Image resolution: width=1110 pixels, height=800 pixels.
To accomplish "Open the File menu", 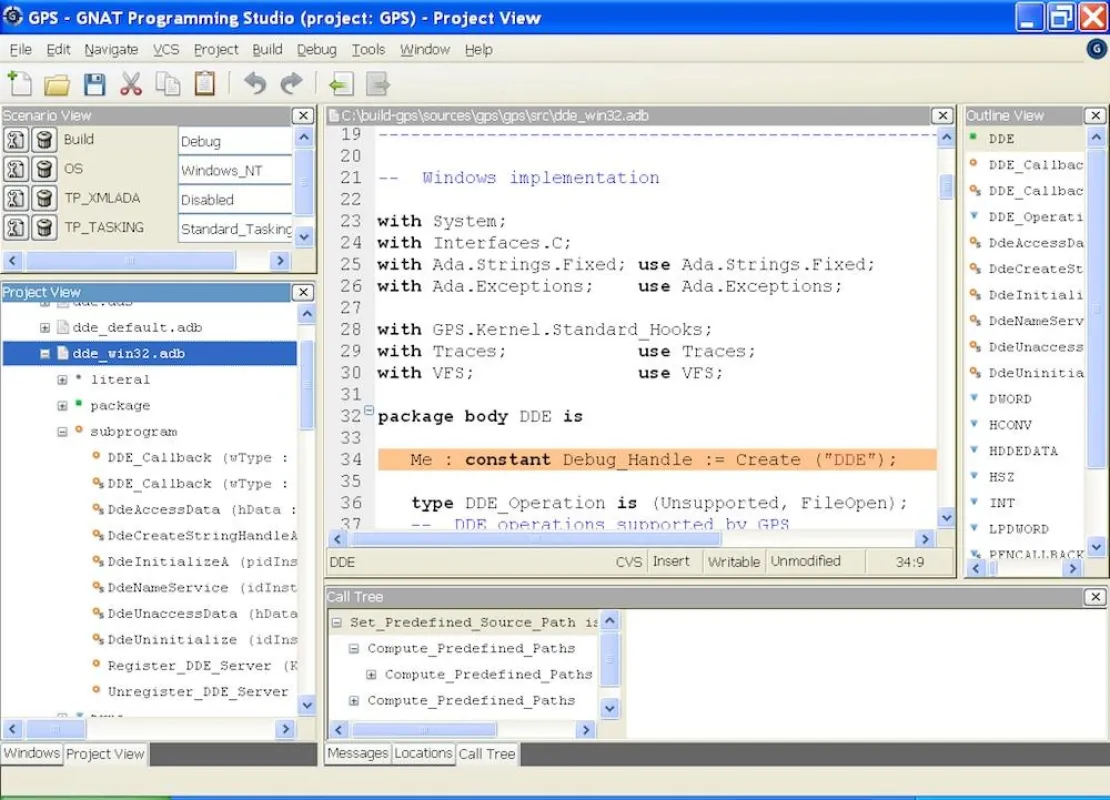I will point(21,50).
